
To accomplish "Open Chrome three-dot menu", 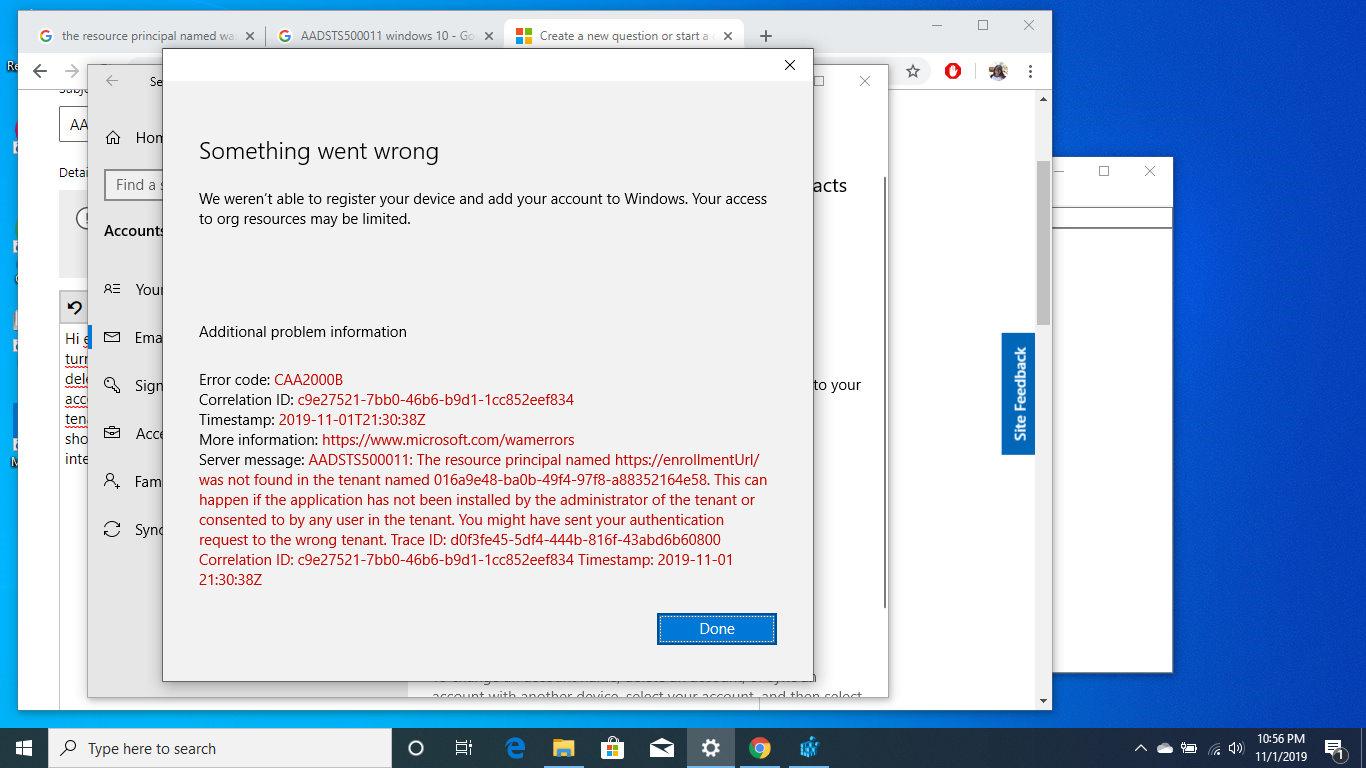I will coord(1030,71).
